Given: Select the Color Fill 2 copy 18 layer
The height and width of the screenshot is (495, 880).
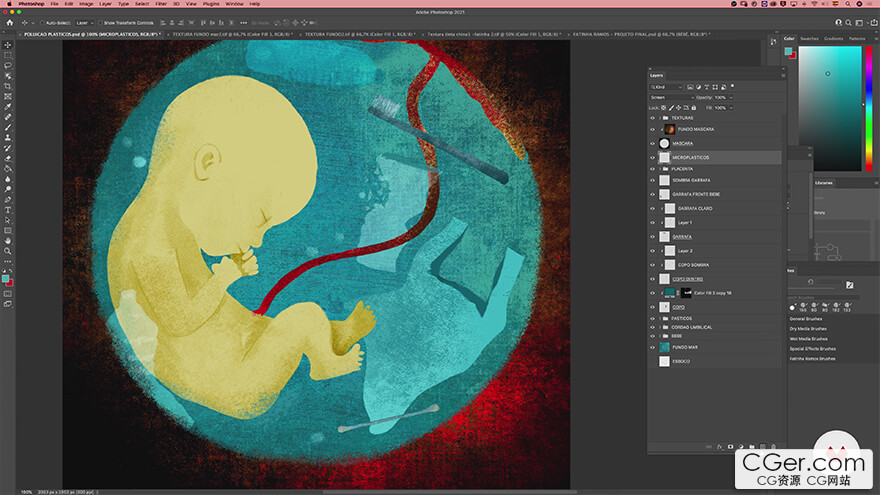Looking at the screenshot, I should [x=714, y=293].
